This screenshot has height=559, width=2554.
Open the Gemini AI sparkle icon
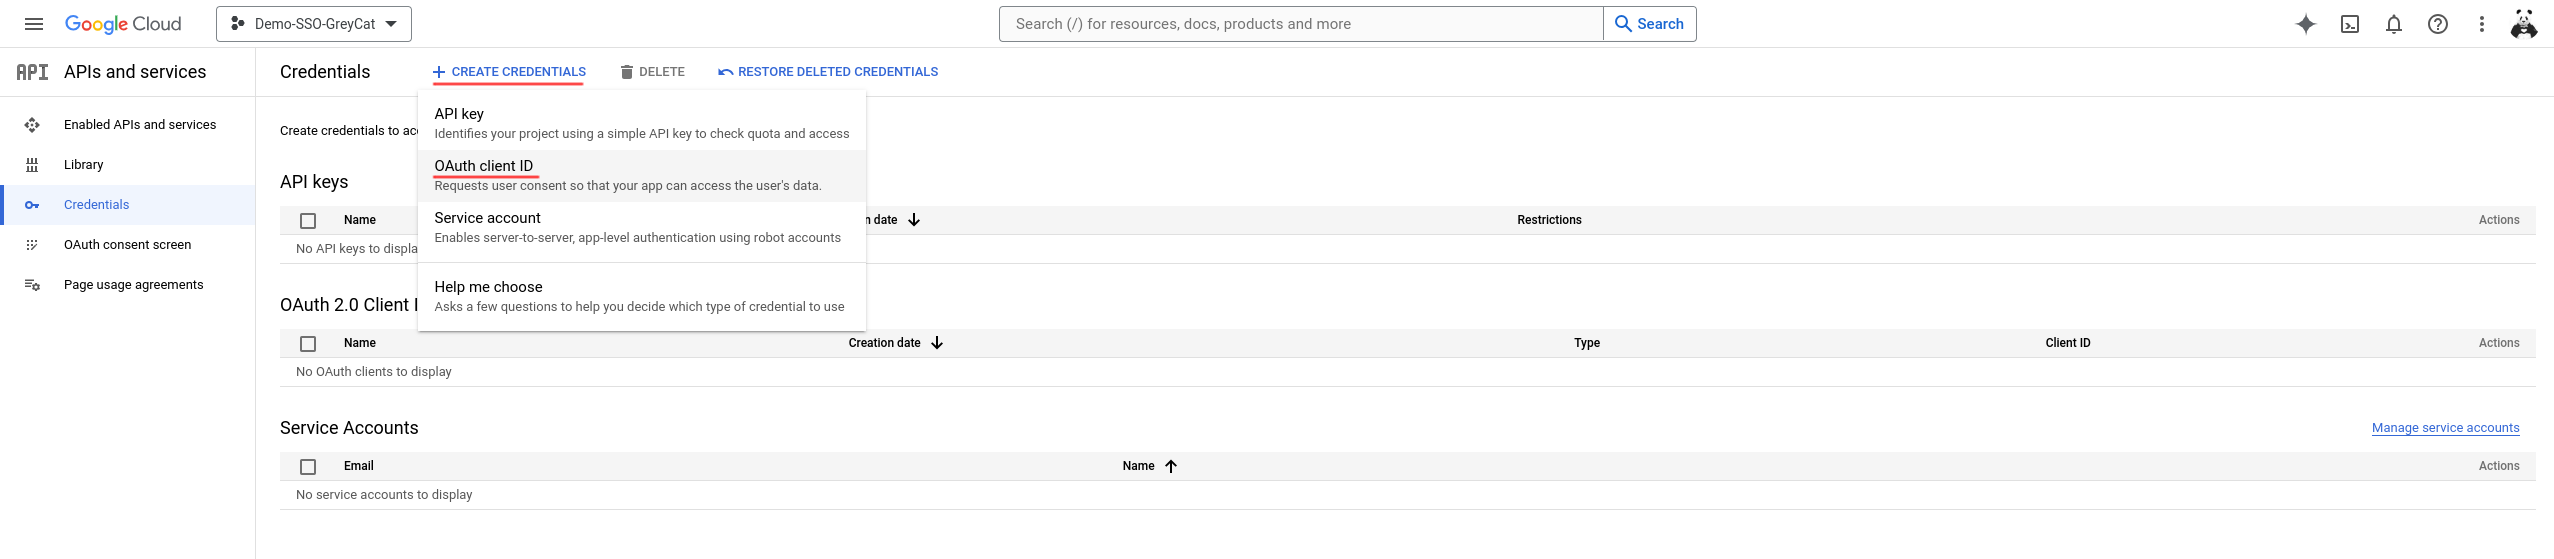[2306, 24]
